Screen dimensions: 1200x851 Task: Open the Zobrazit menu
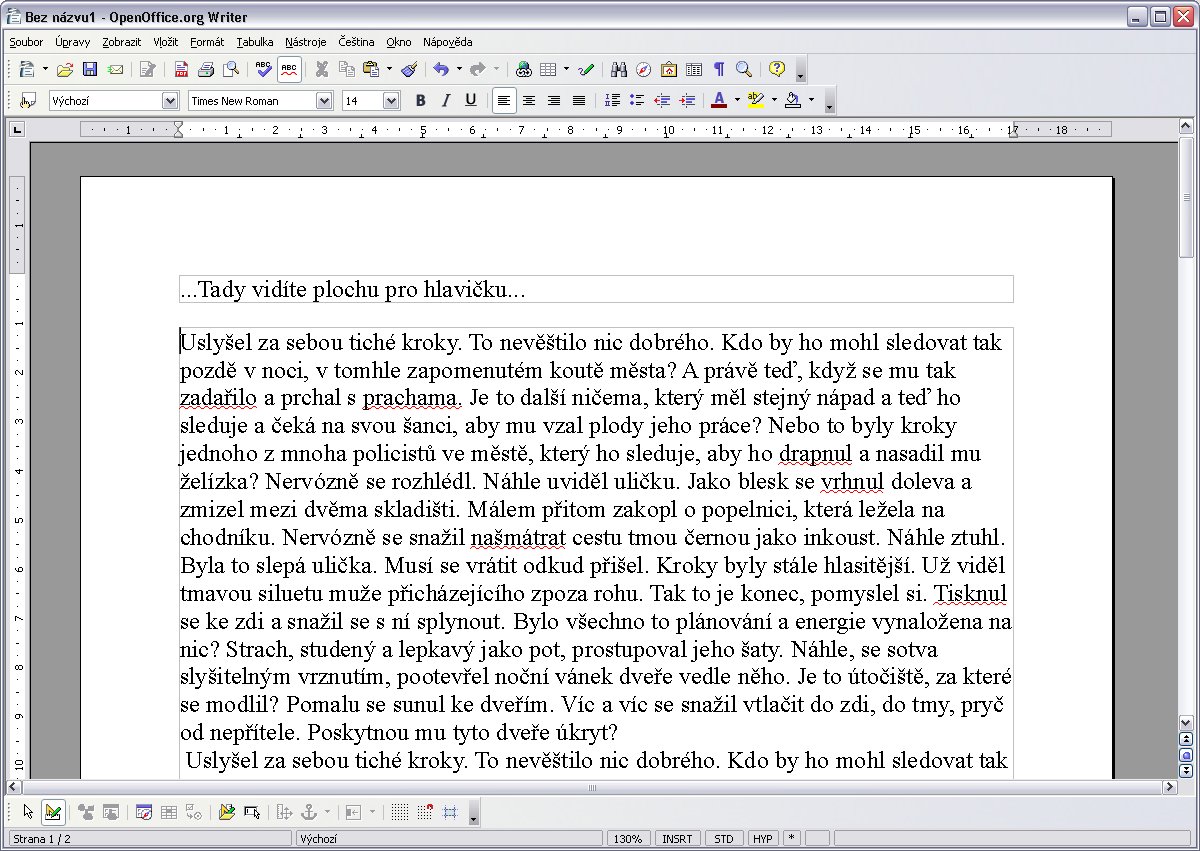pos(122,42)
